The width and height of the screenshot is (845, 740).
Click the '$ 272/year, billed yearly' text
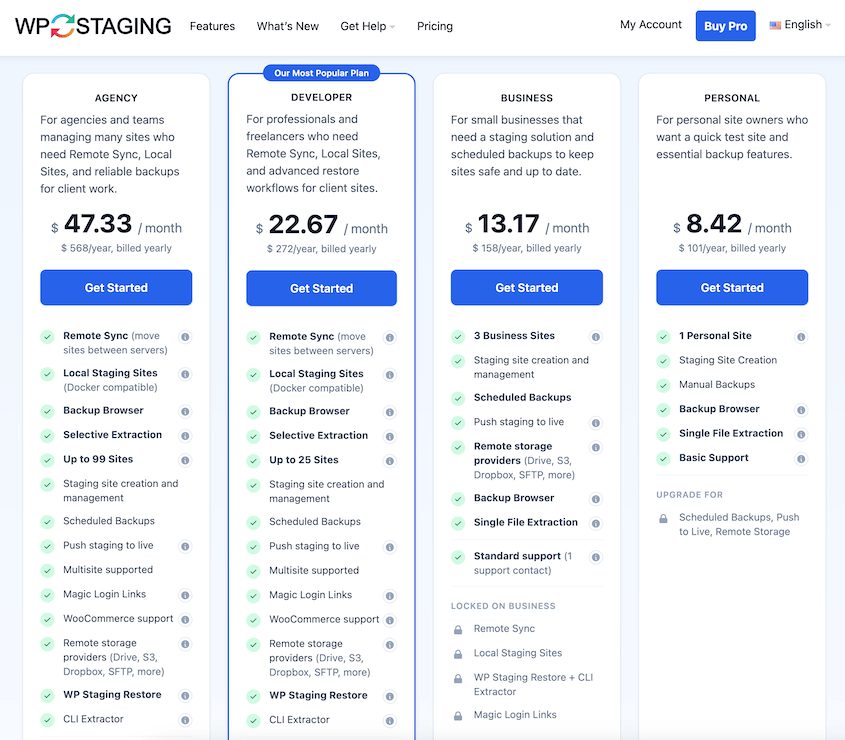coord(322,249)
